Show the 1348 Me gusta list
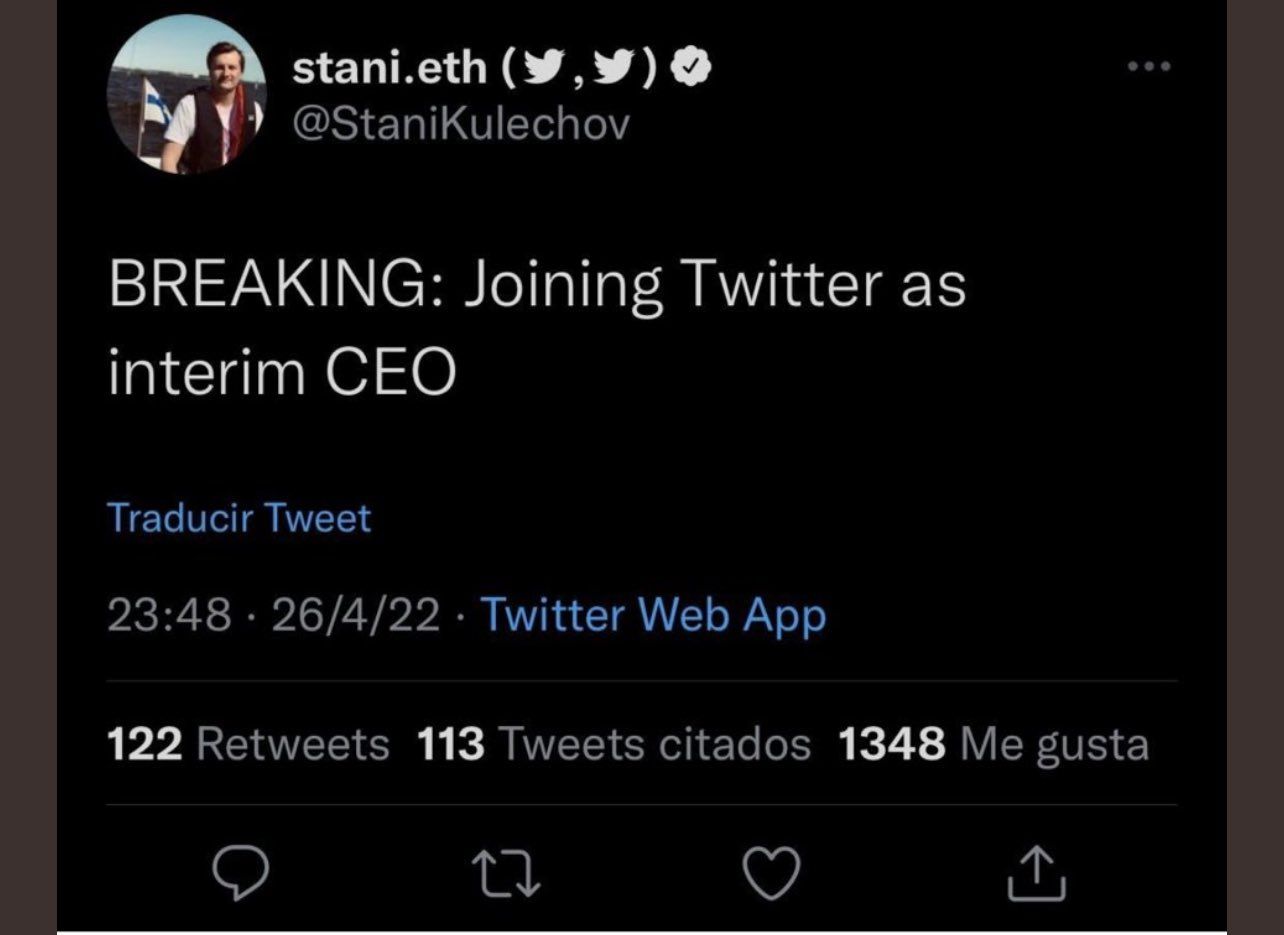This screenshot has height=935, width=1284. pos(992,744)
